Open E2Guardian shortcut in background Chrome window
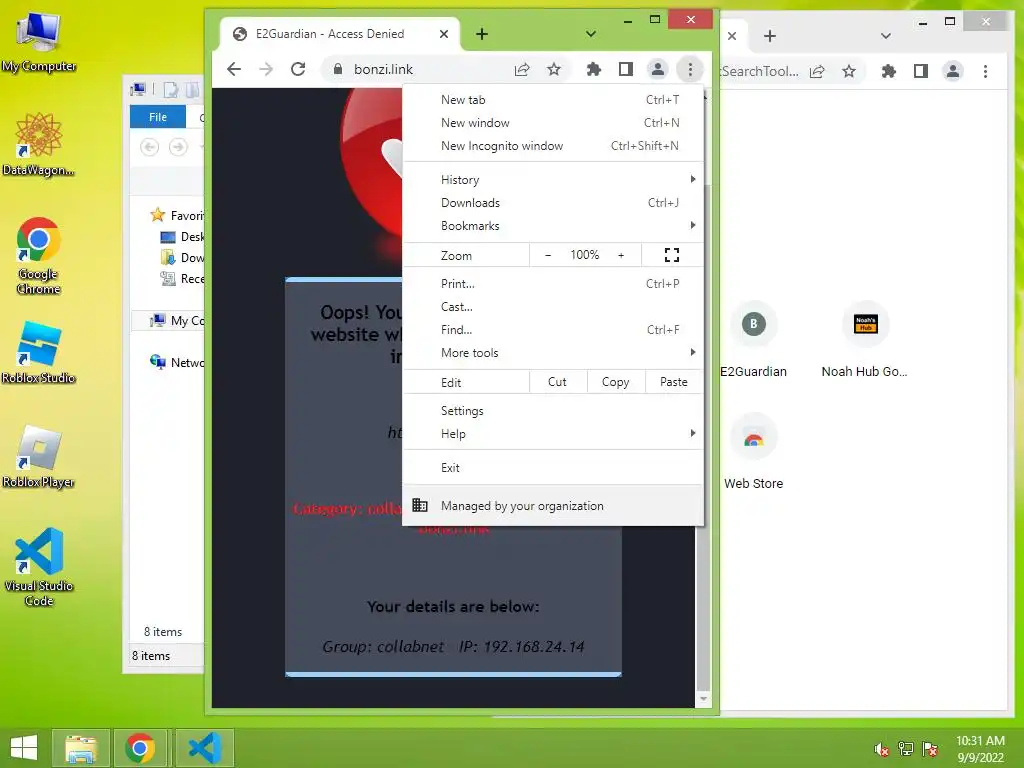 click(754, 340)
